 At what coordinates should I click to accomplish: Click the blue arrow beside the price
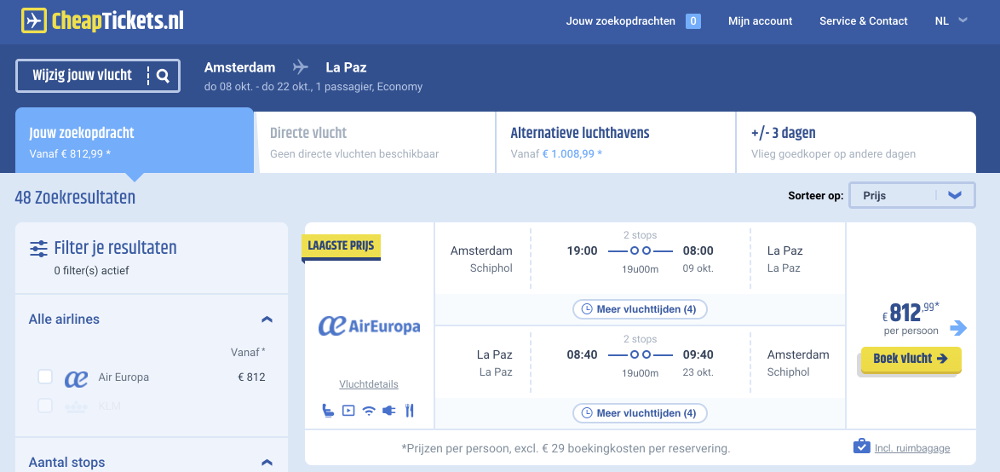(958, 328)
